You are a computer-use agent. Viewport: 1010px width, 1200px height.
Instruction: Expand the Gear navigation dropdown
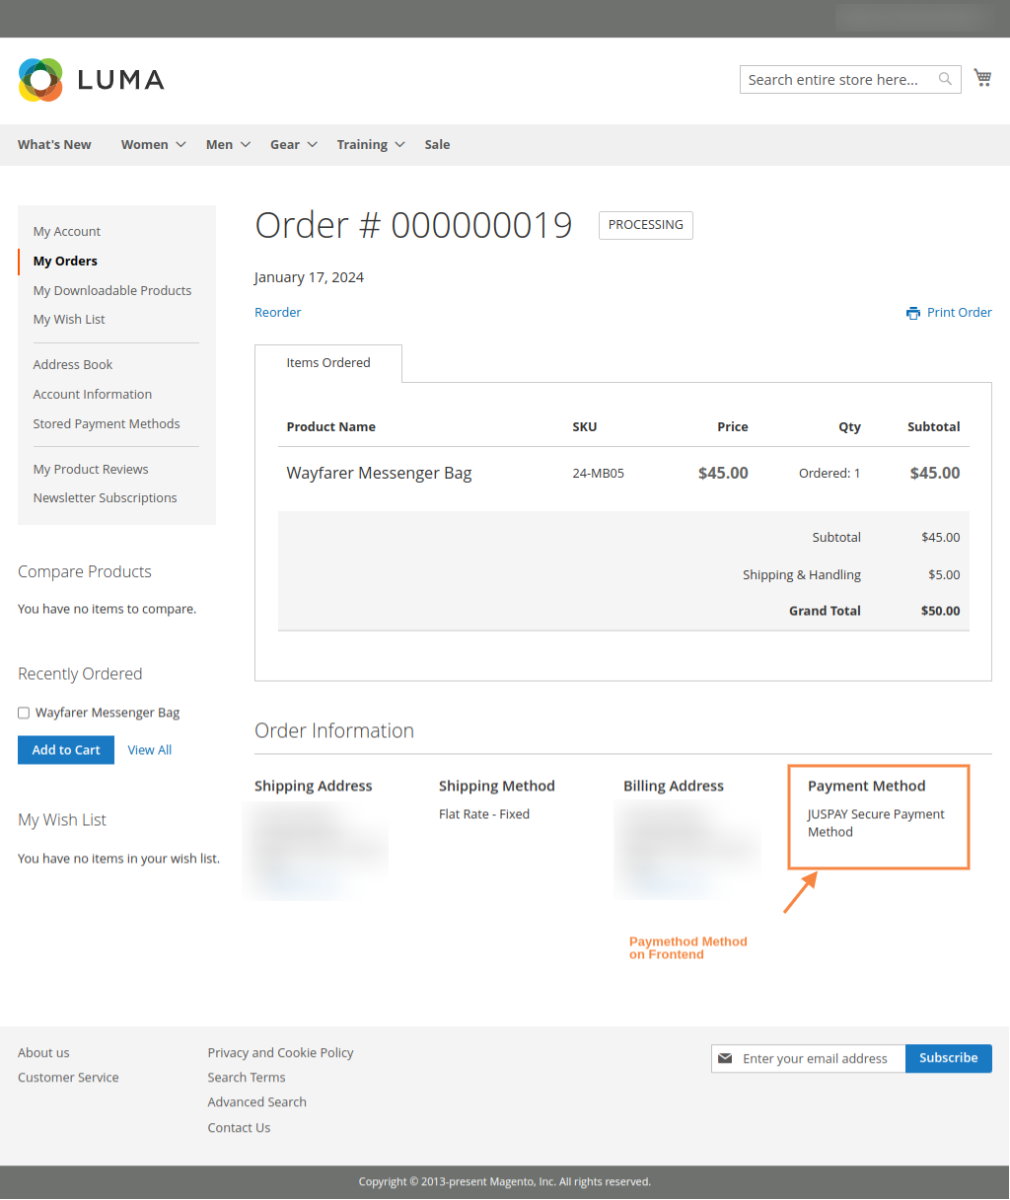coord(285,144)
